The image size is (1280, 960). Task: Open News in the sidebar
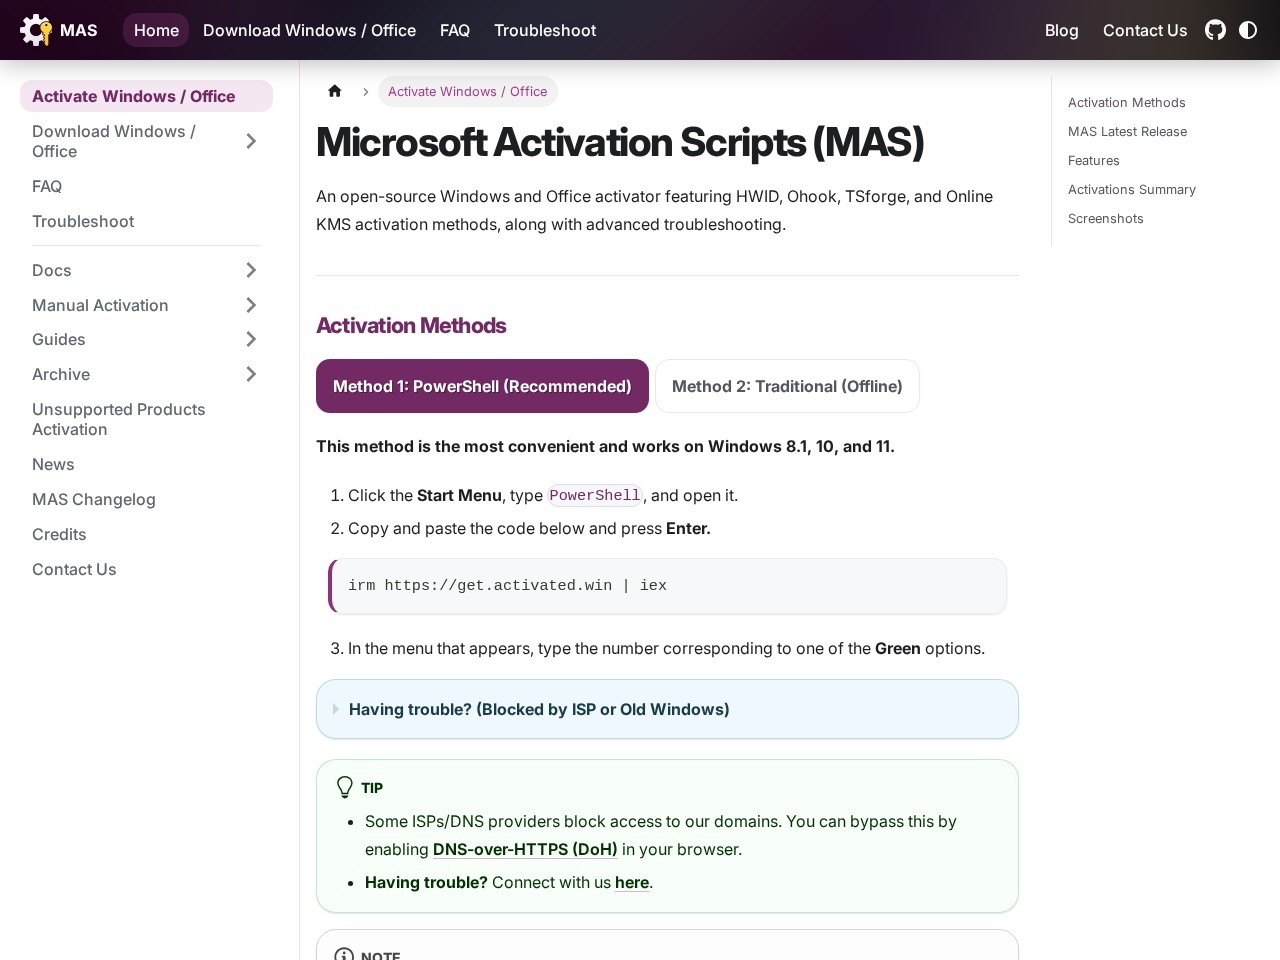pos(53,464)
